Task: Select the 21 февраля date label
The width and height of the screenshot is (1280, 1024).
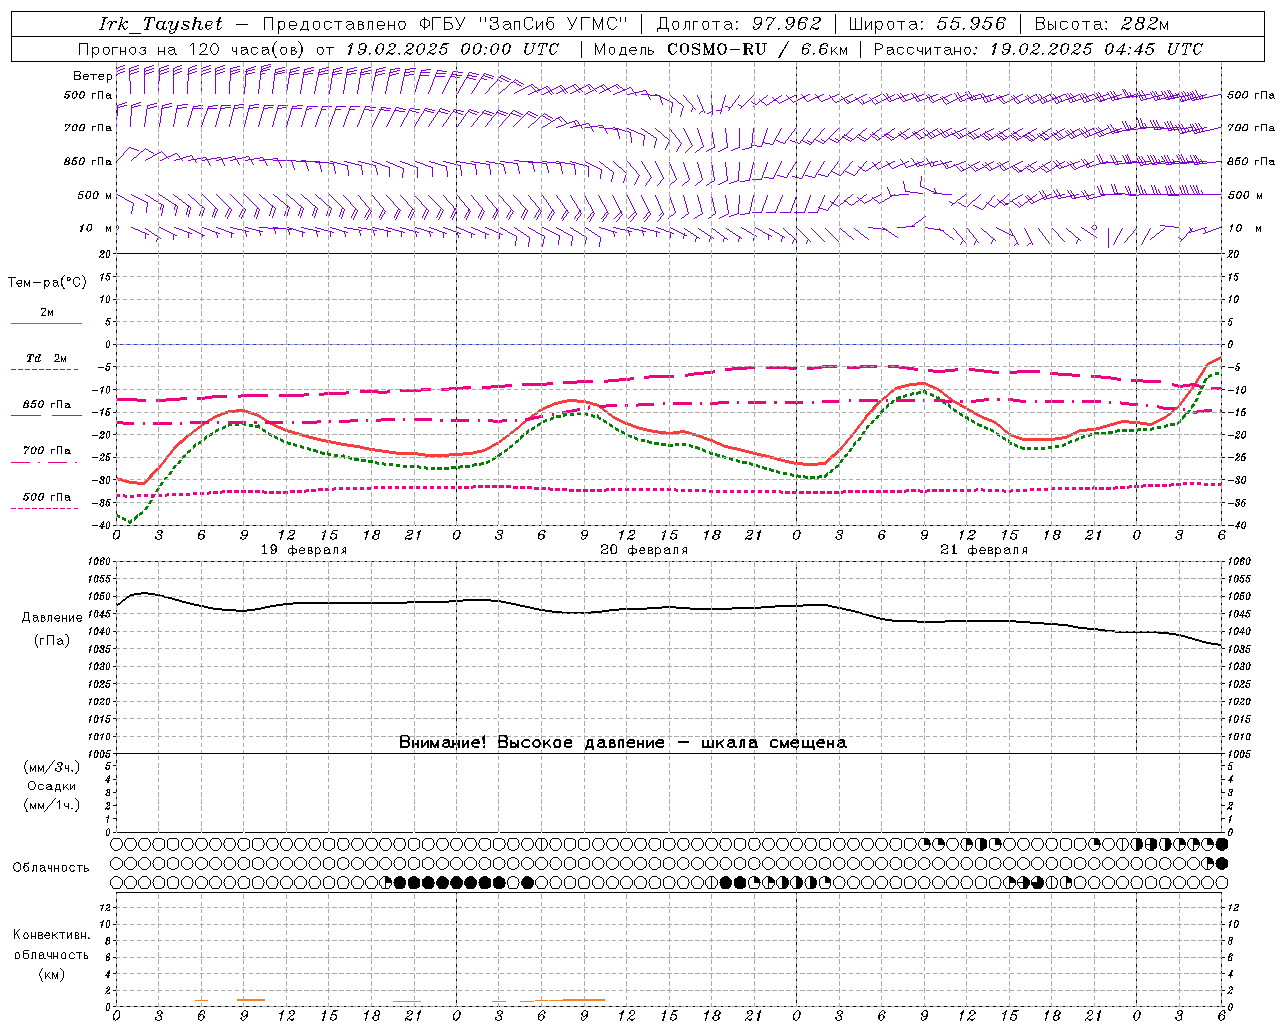Action: (984, 550)
